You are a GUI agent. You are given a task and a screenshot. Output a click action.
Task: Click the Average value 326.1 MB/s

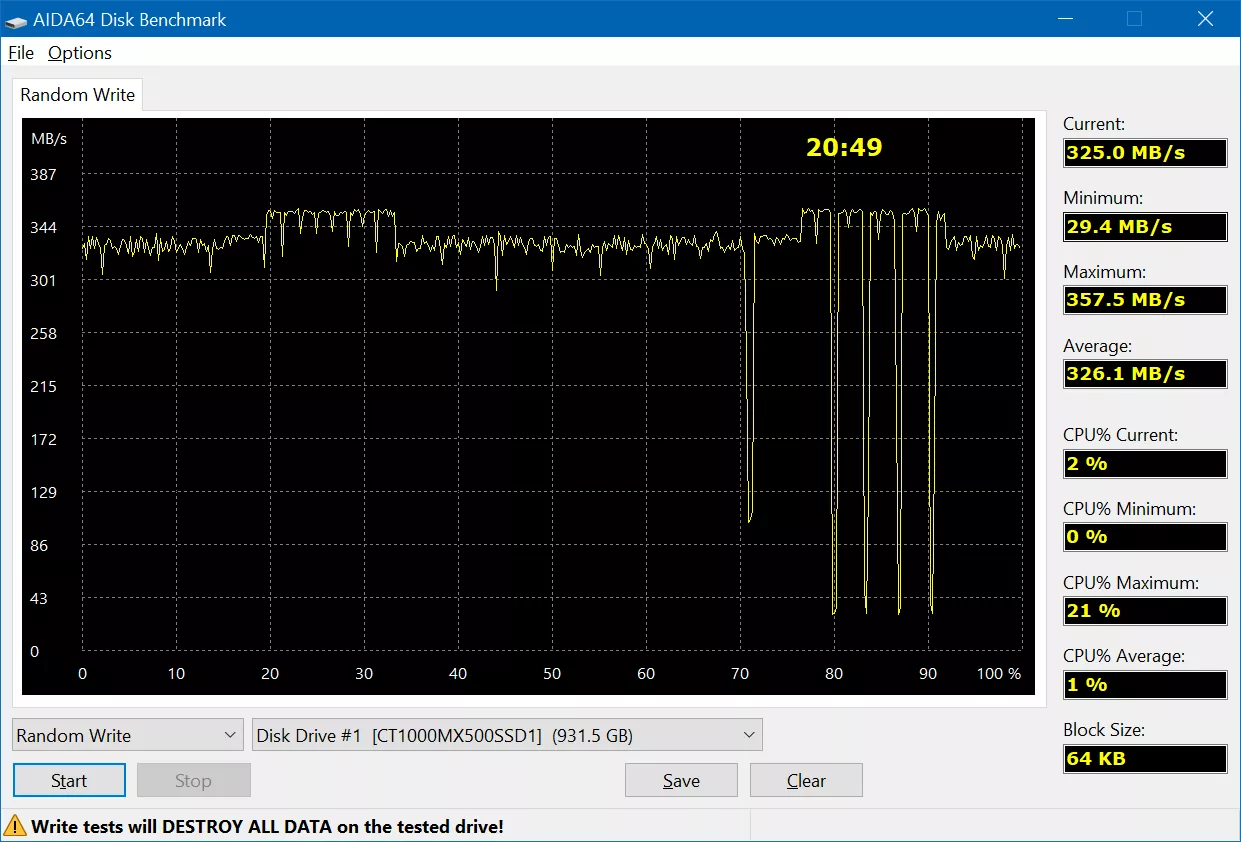click(x=1145, y=374)
